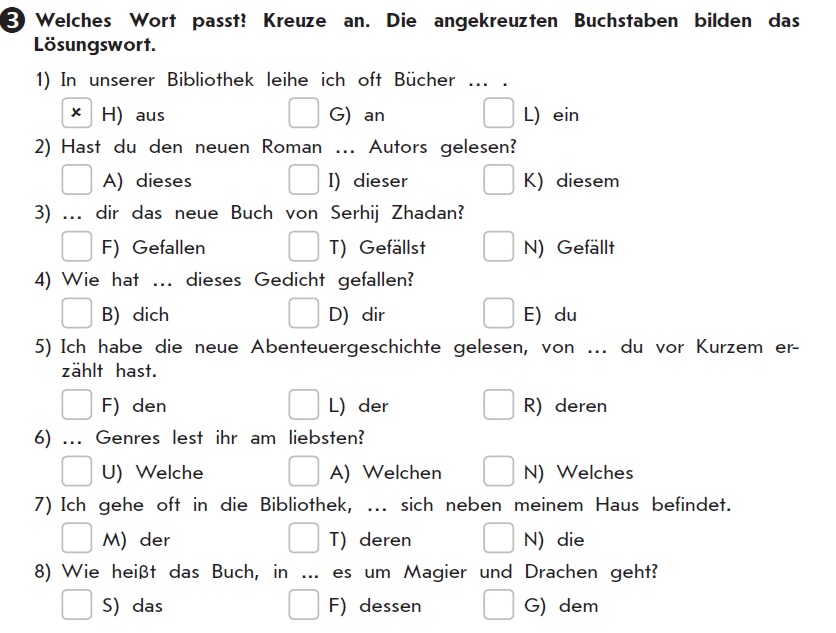Uncheck the marked 'H) aus' checkbox
The image size is (836, 633).
click(76, 114)
